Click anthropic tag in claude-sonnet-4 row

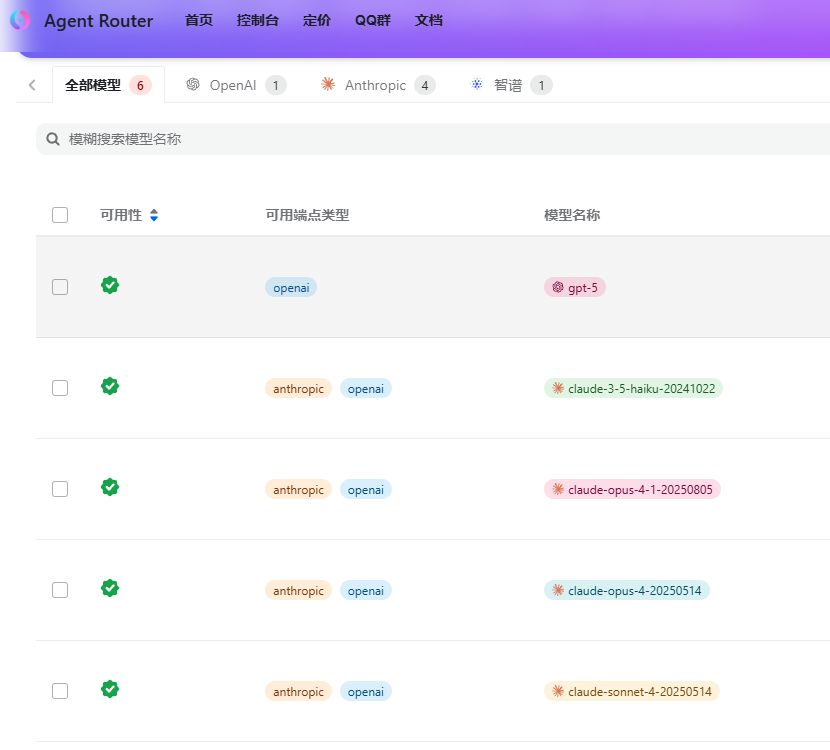(299, 692)
